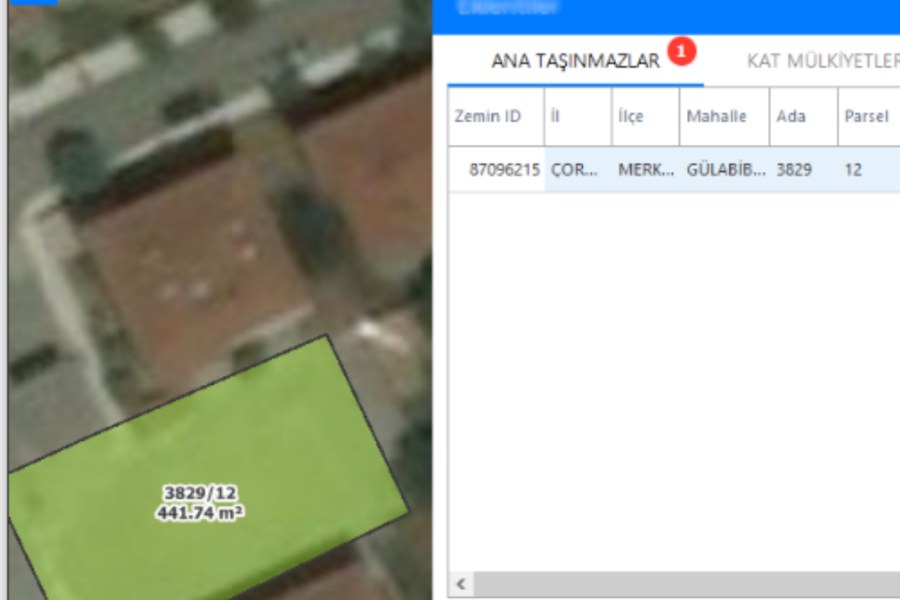This screenshot has height=600, width=900.
Task: Select the Ada cell showing 3829
Action: tap(804, 170)
